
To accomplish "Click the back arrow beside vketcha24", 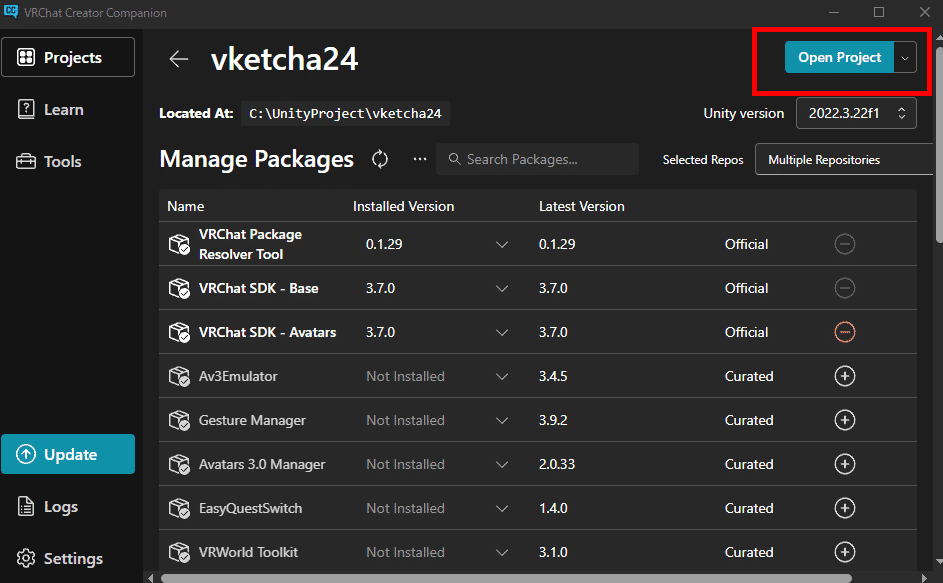I will [178, 59].
